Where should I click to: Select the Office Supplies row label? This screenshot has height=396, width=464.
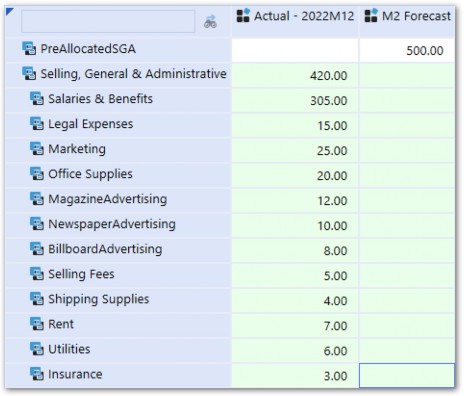point(90,174)
